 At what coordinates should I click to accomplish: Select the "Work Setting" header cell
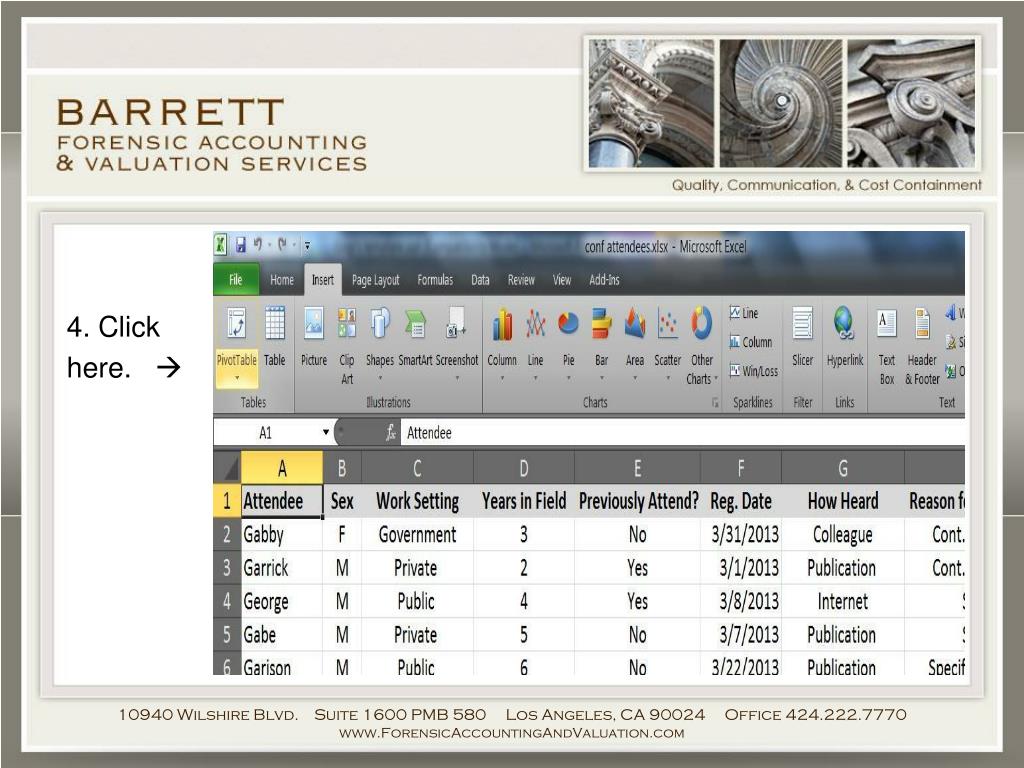[417, 501]
